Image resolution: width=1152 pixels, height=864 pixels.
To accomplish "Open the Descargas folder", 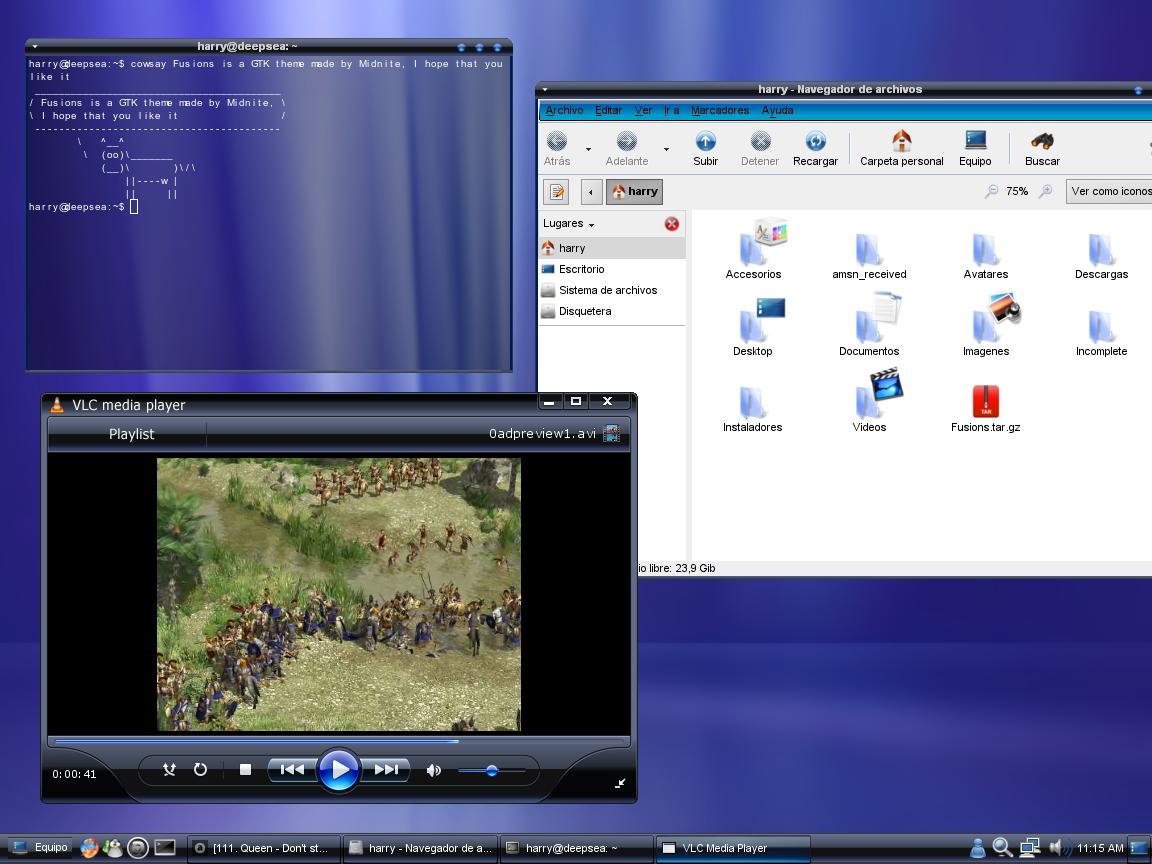I will coord(1101,255).
